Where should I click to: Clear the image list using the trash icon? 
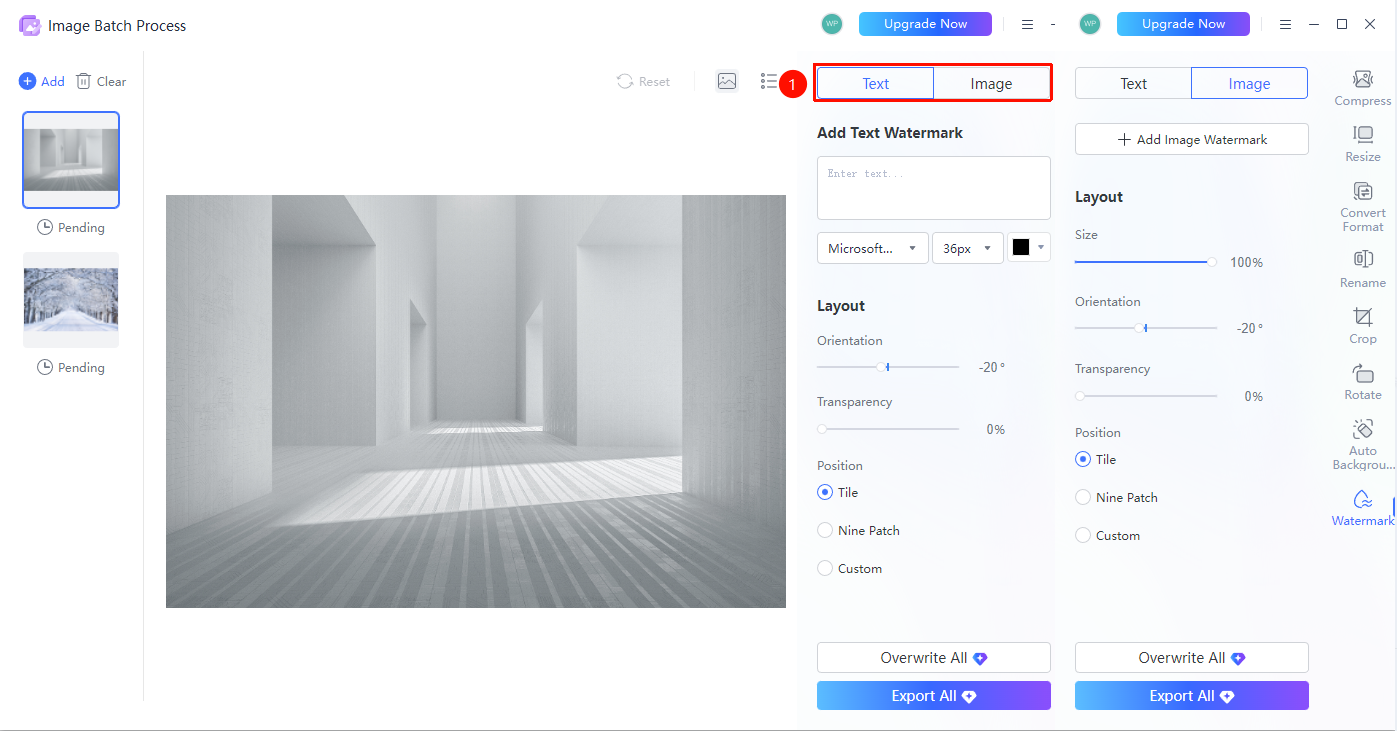click(x=84, y=81)
